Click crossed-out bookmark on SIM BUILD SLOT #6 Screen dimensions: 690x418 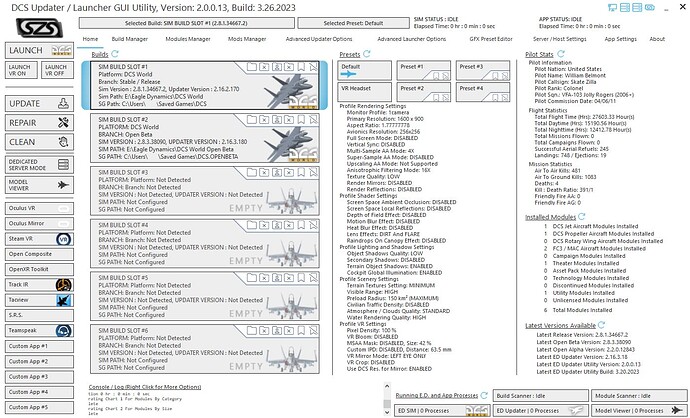coord(313,330)
